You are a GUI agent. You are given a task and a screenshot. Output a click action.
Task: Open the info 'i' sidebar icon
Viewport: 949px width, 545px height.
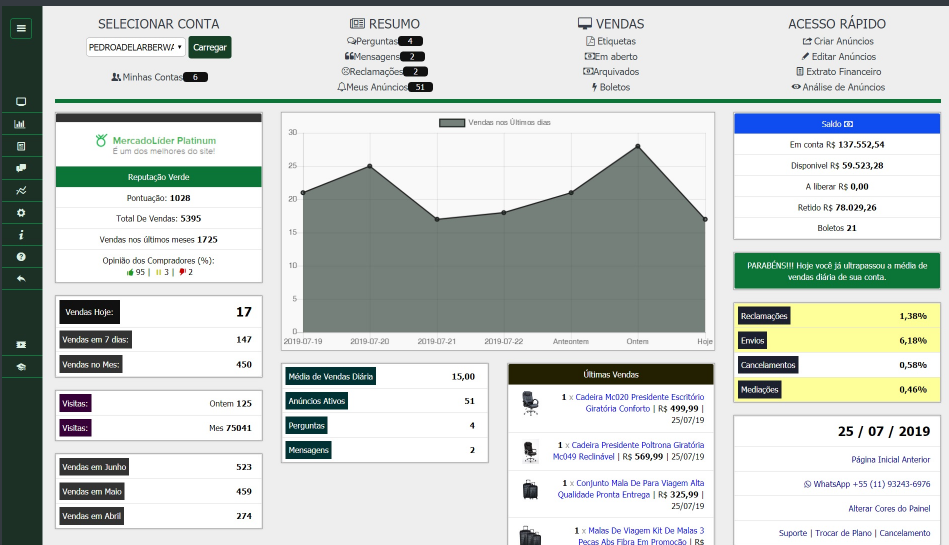pyautogui.click(x=21, y=234)
